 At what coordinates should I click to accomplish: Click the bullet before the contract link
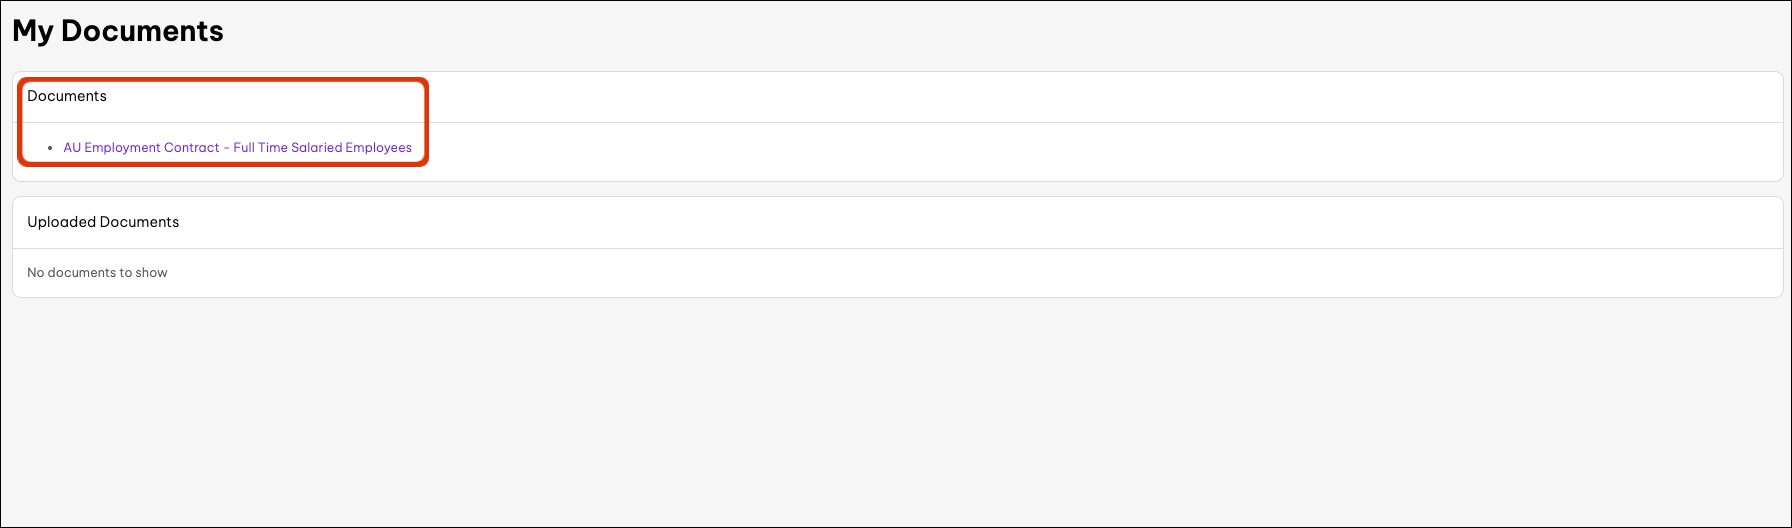[x=50, y=148]
